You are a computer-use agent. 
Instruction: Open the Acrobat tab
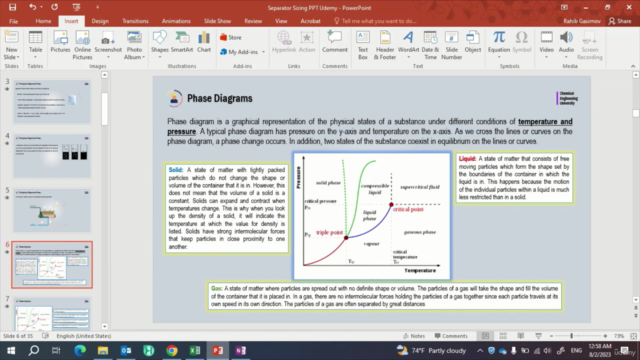pyautogui.click(x=310, y=21)
